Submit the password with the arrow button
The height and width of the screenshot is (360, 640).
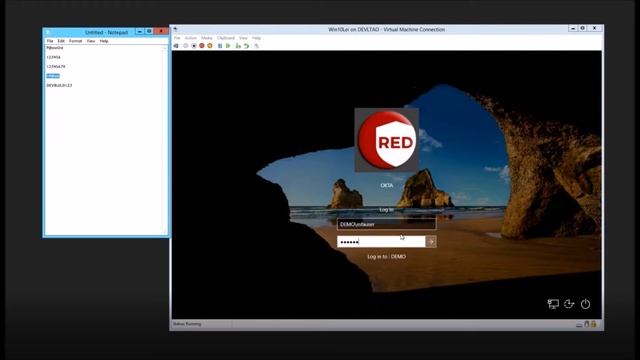431,242
